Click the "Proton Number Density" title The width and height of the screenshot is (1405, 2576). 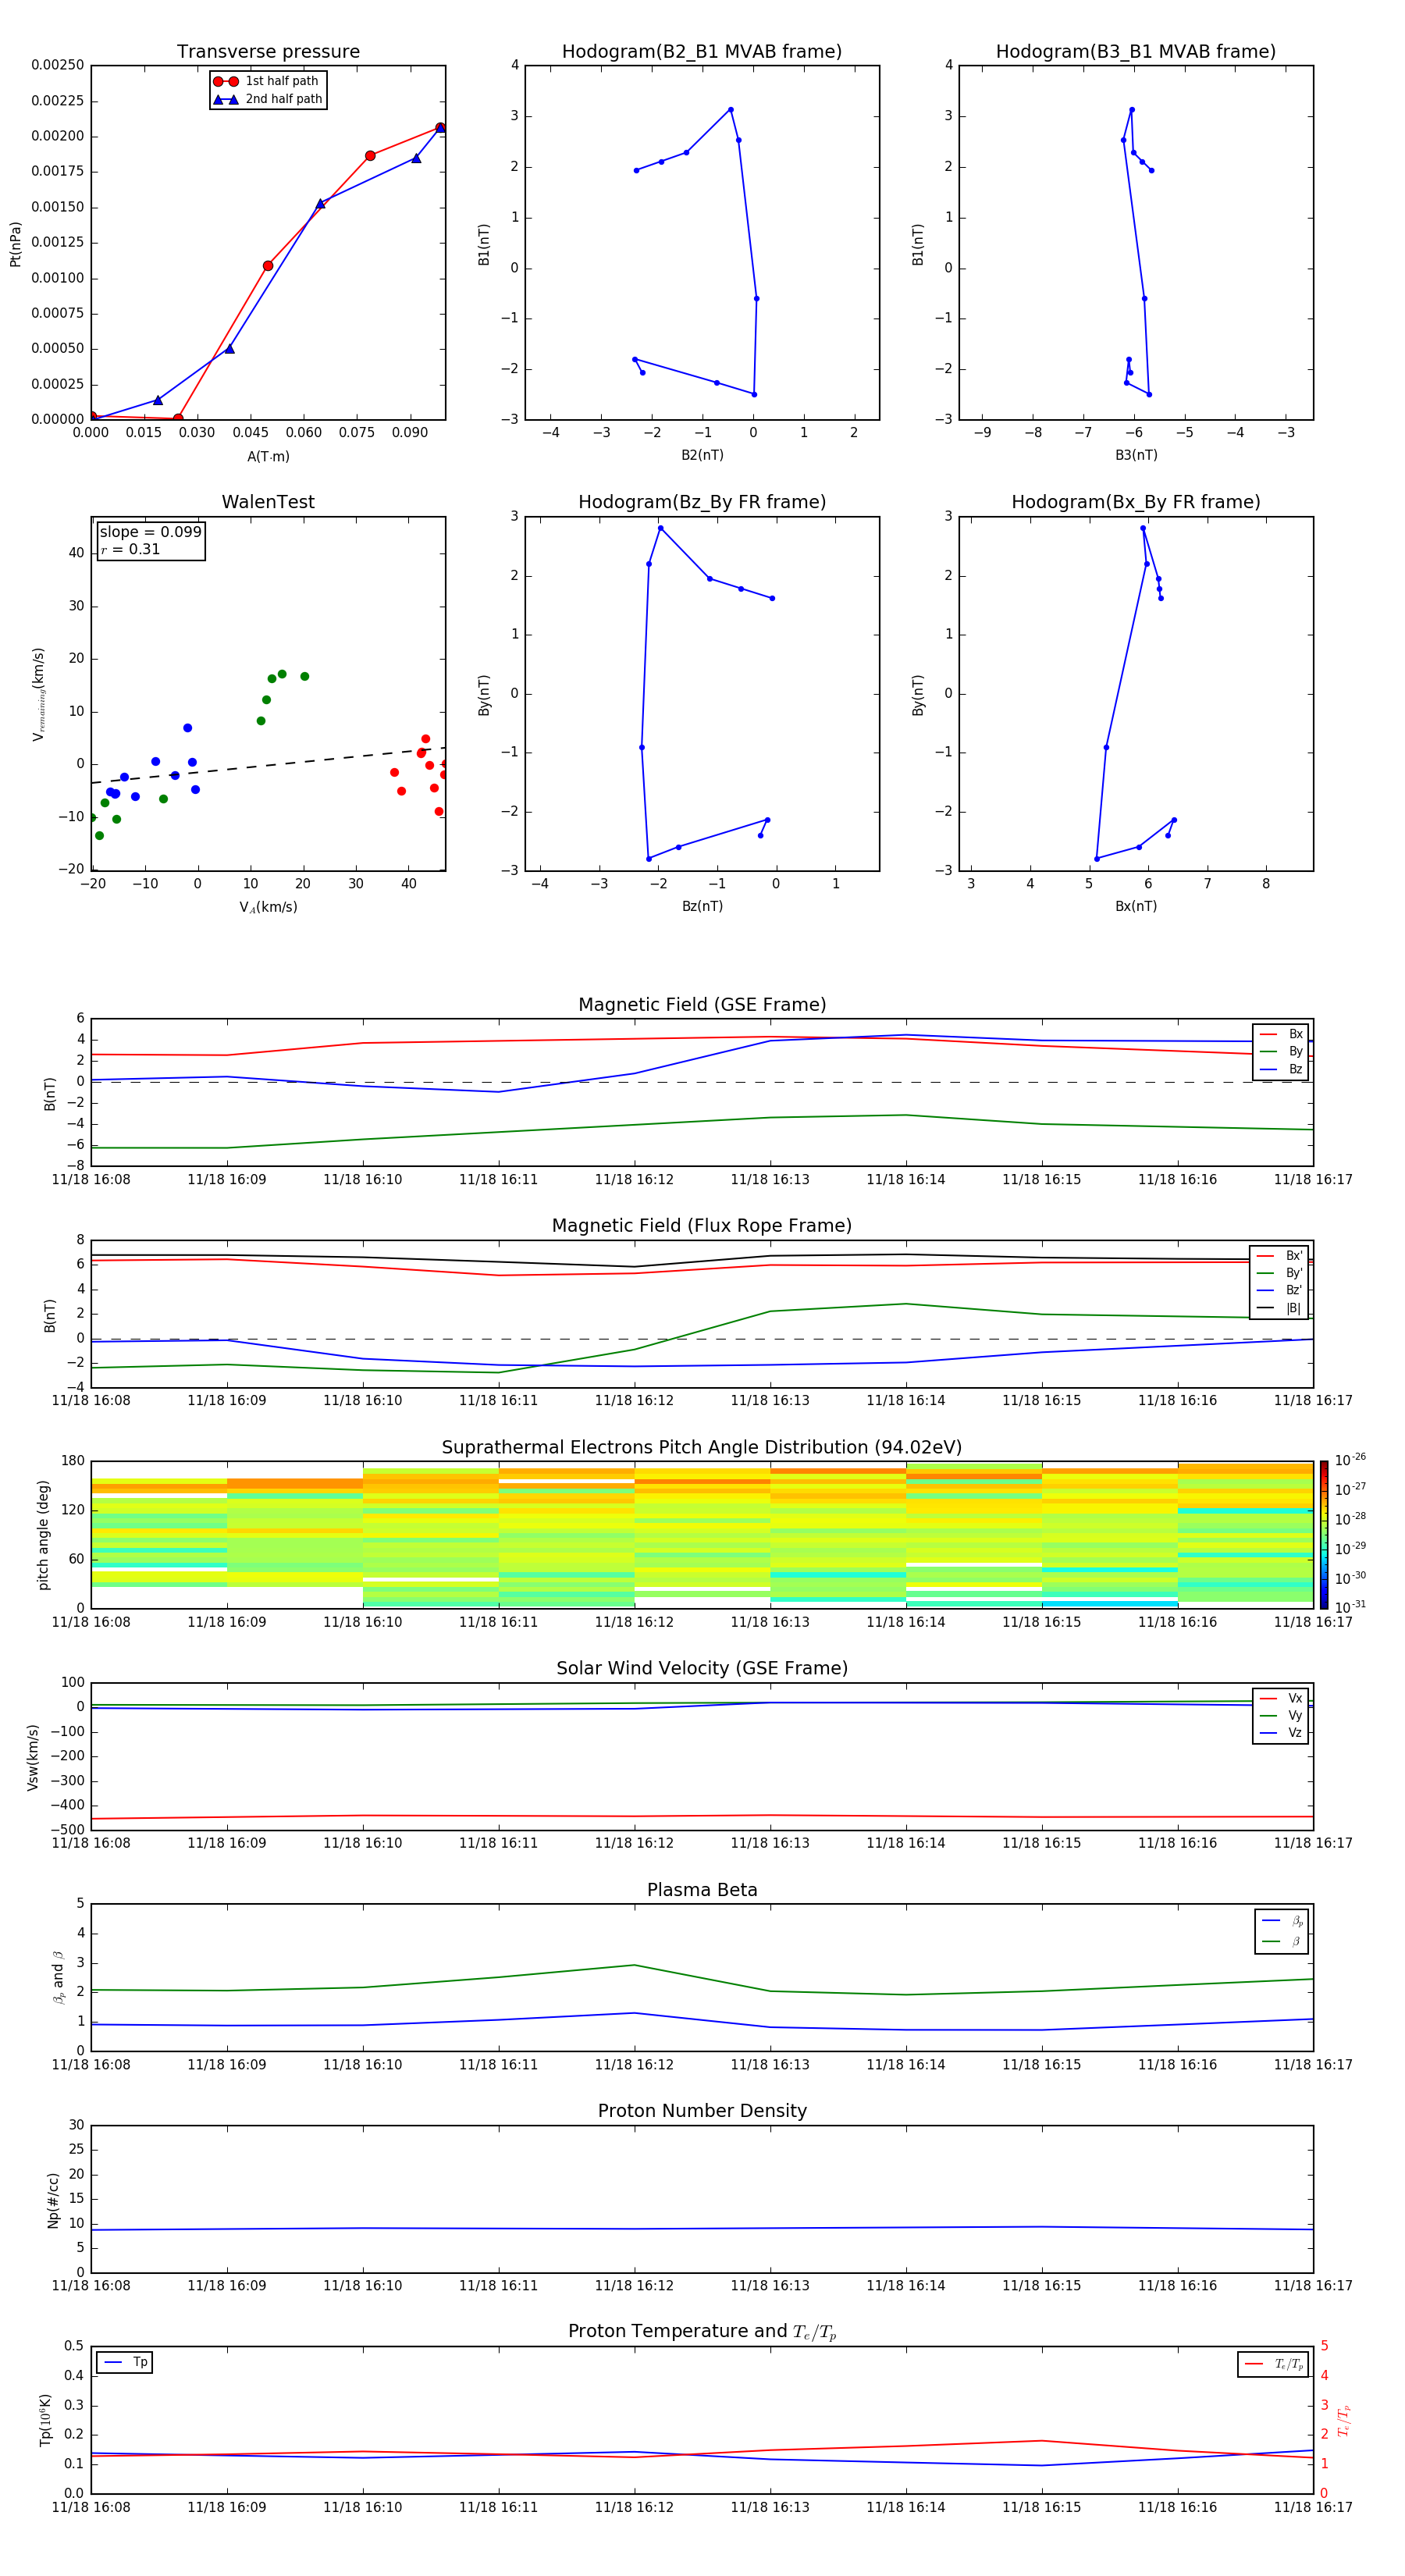(x=702, y=2111)
